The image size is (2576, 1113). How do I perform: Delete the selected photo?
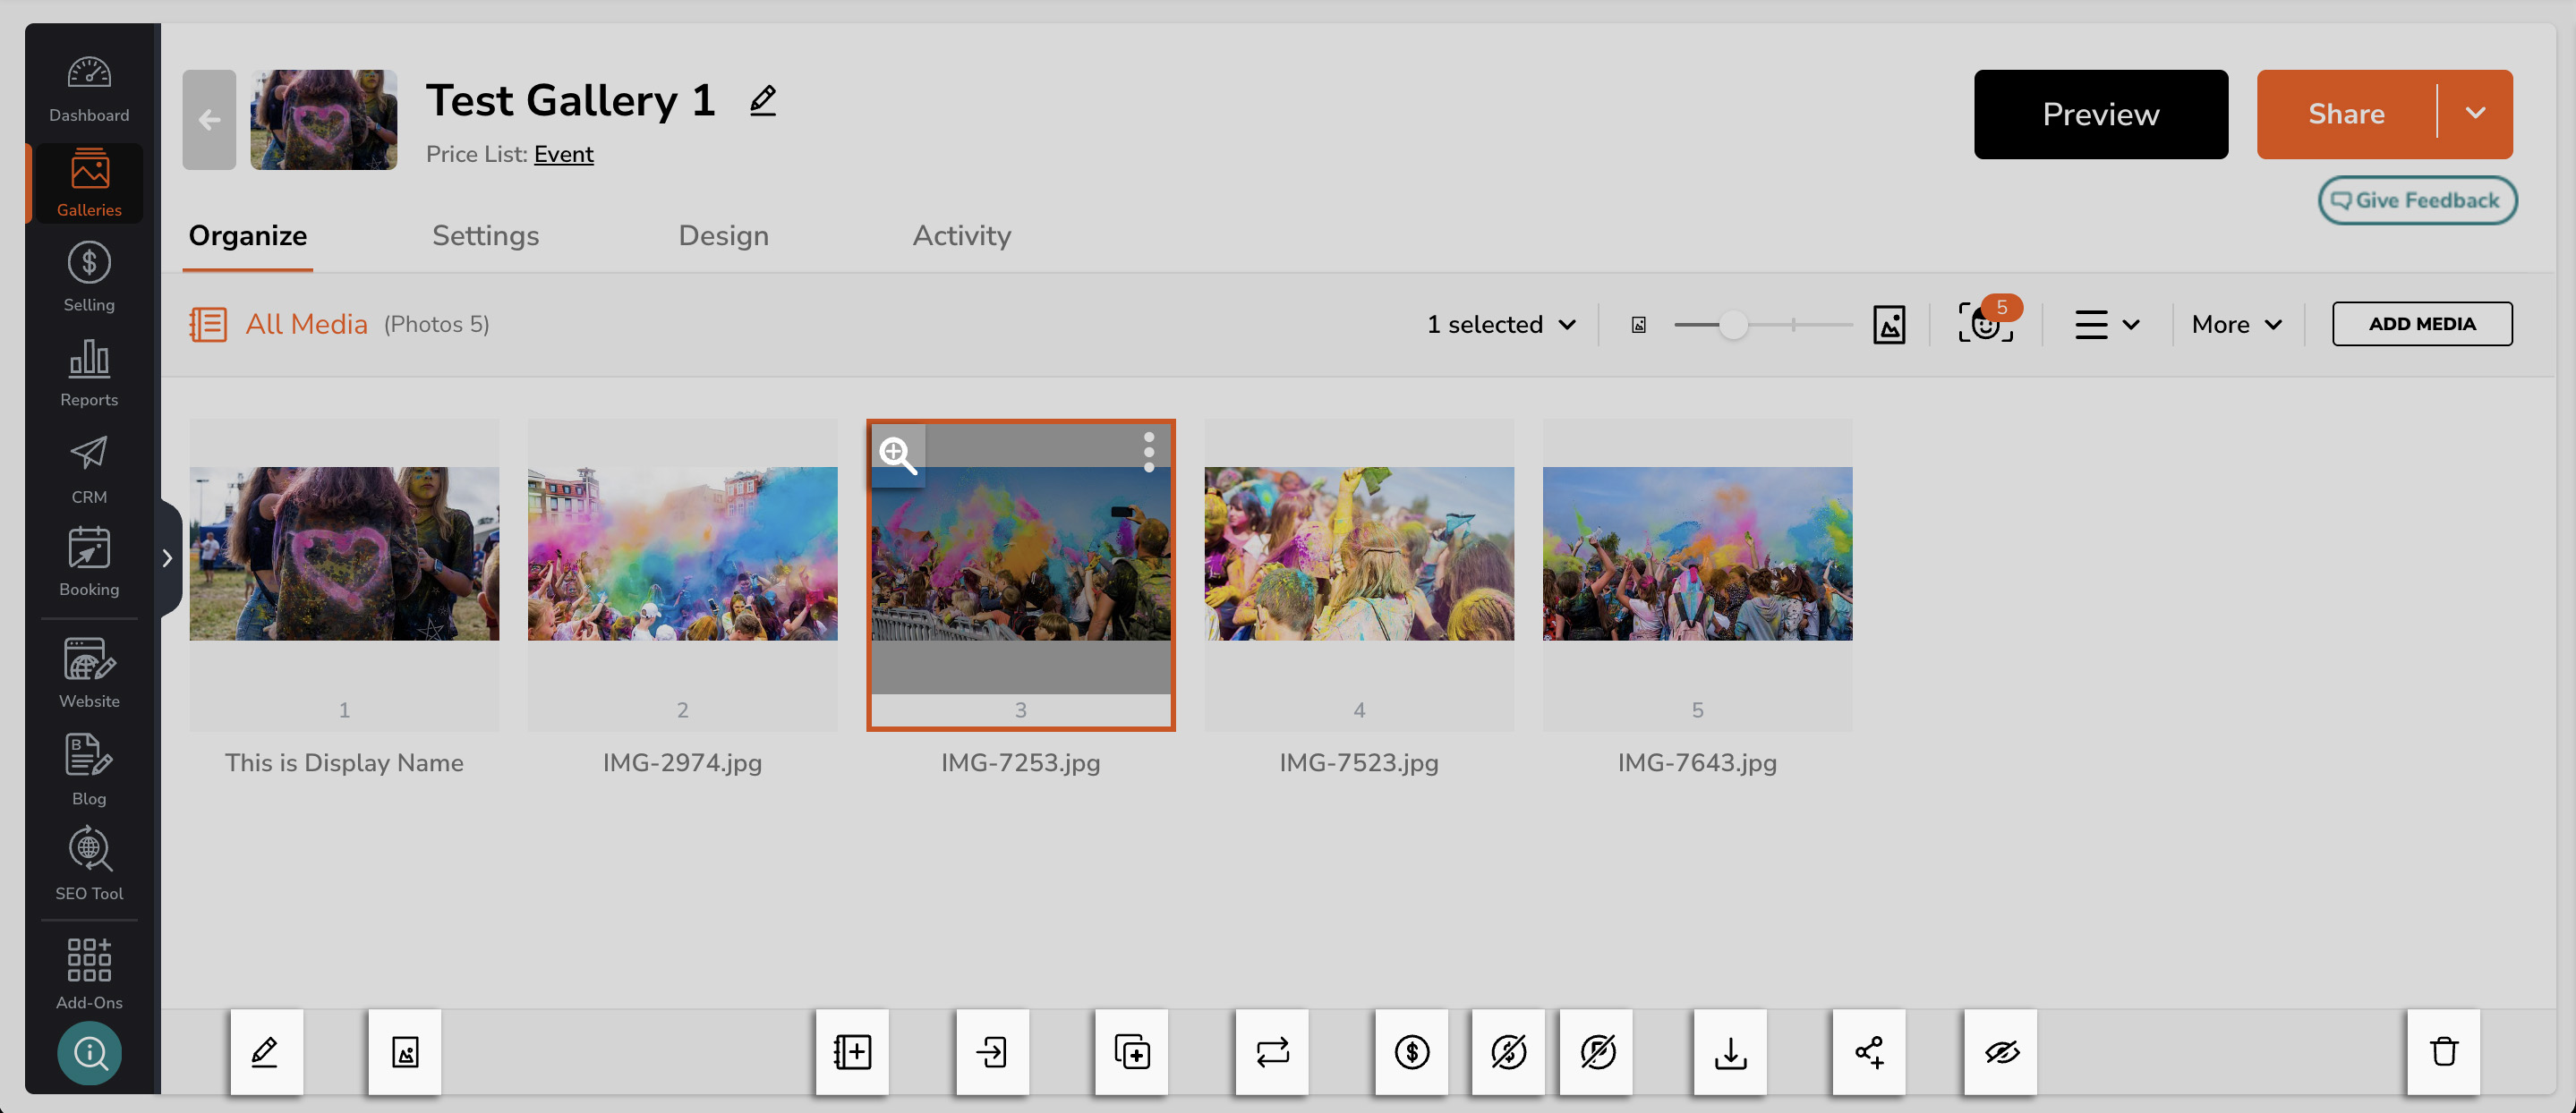pyautogui.click(x=2444, y=1052)
